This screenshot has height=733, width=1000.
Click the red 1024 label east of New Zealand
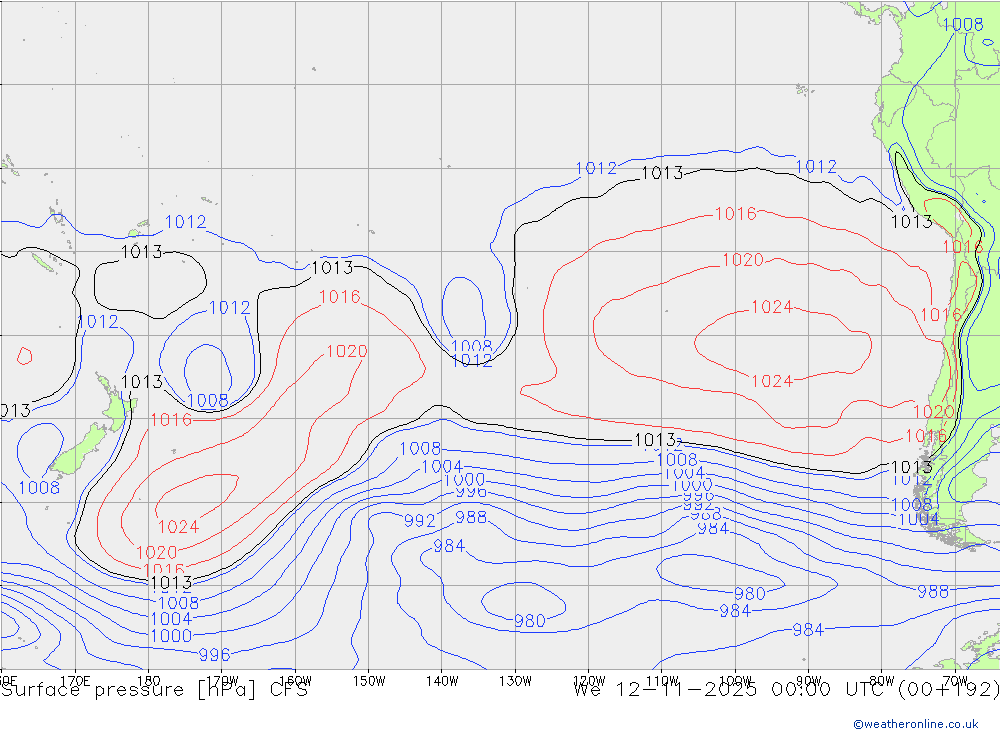pyautogui.click(x=178, y=527)
